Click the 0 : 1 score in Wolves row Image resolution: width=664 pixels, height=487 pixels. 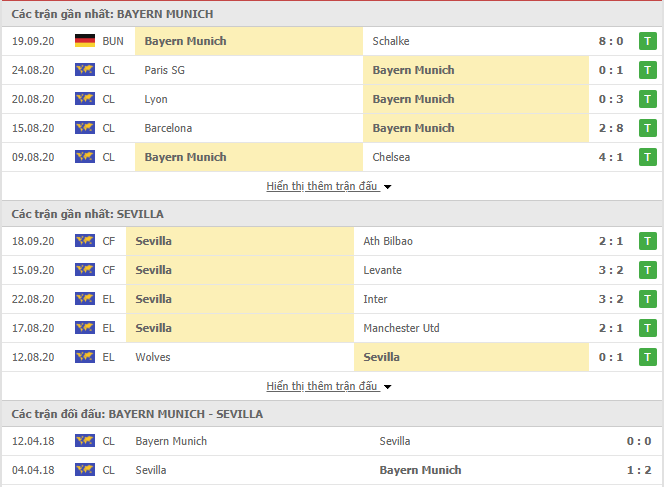611,357
